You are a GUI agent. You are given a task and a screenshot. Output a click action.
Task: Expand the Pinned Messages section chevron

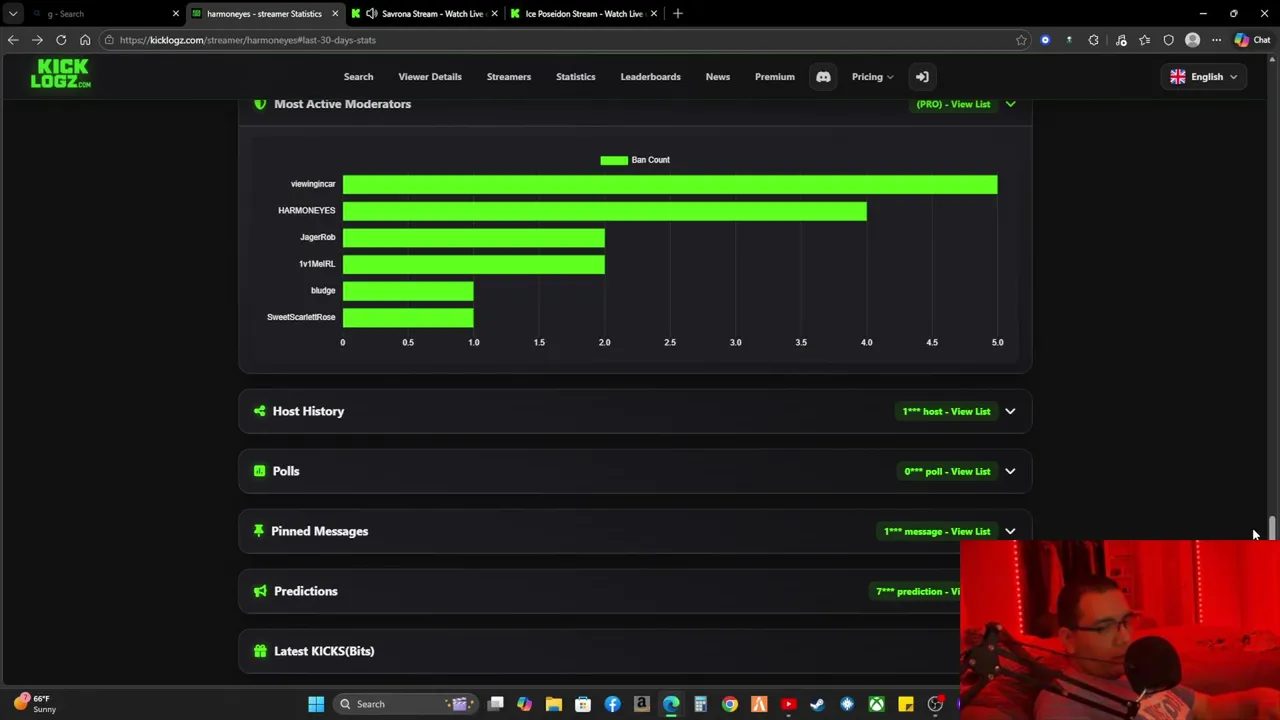coord(1010,531)
